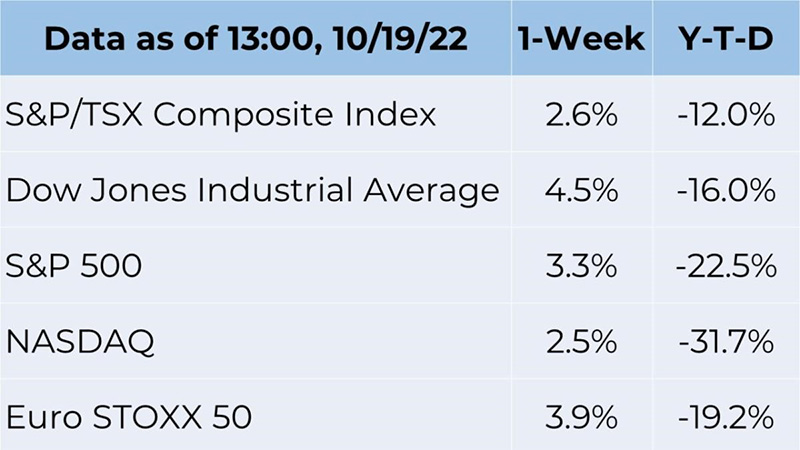Click the 3.9% one-week value
800x450 pixels.
coord(581,417)
